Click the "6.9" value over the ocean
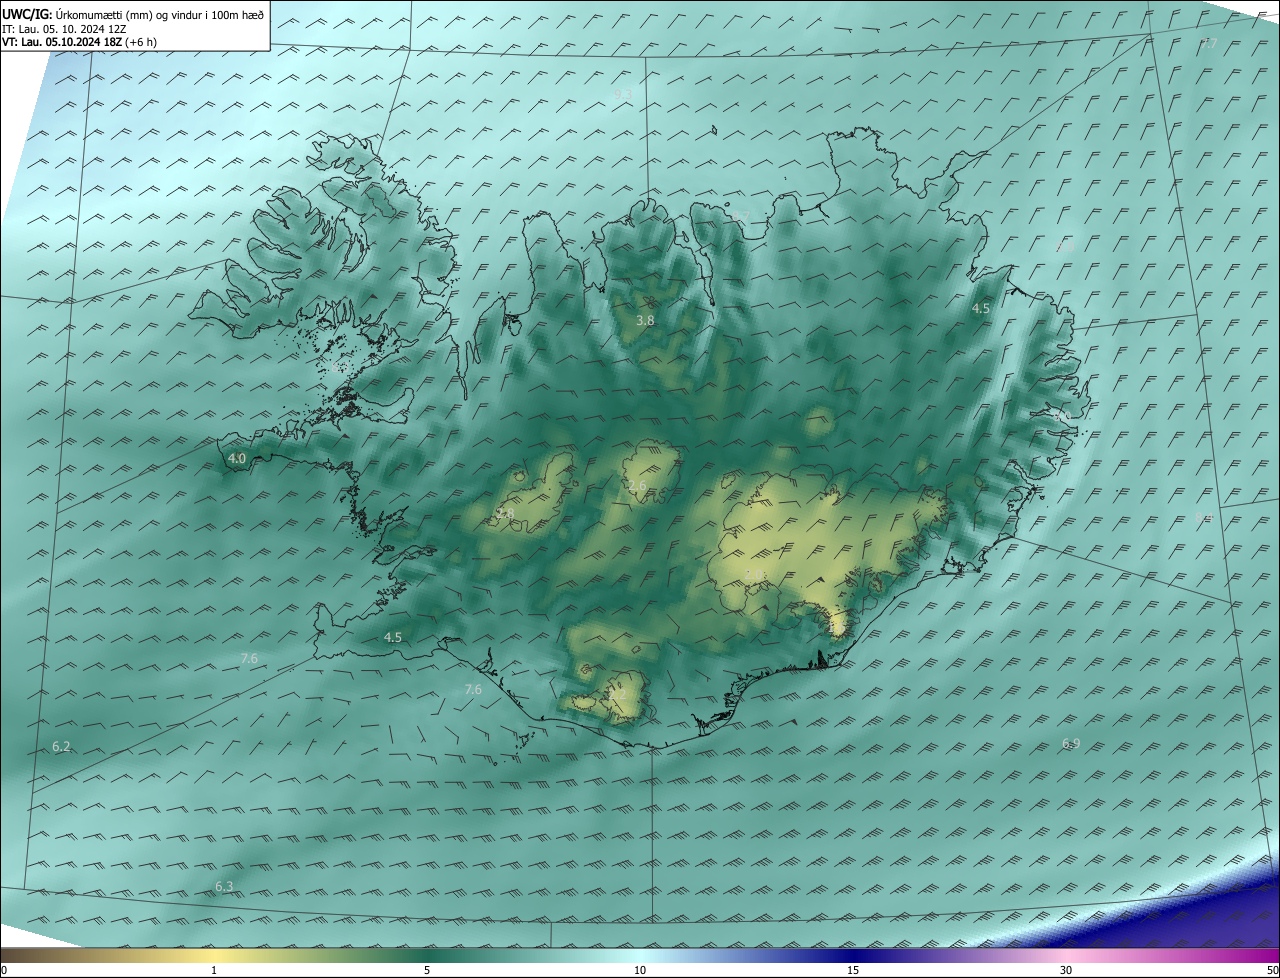This screenshot has height=978, width=1280. coord(1071,744)
